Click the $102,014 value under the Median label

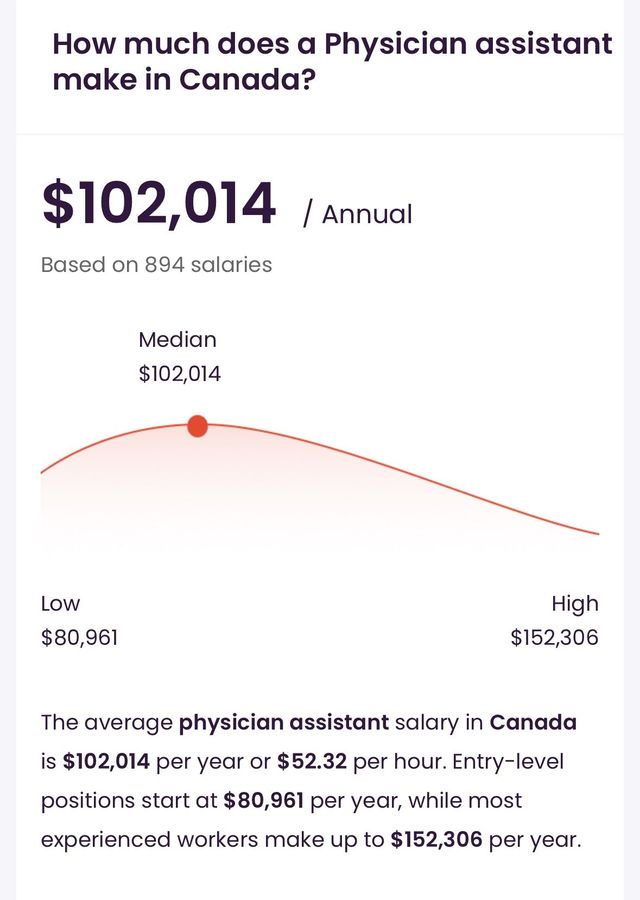[x=180, y=375]
